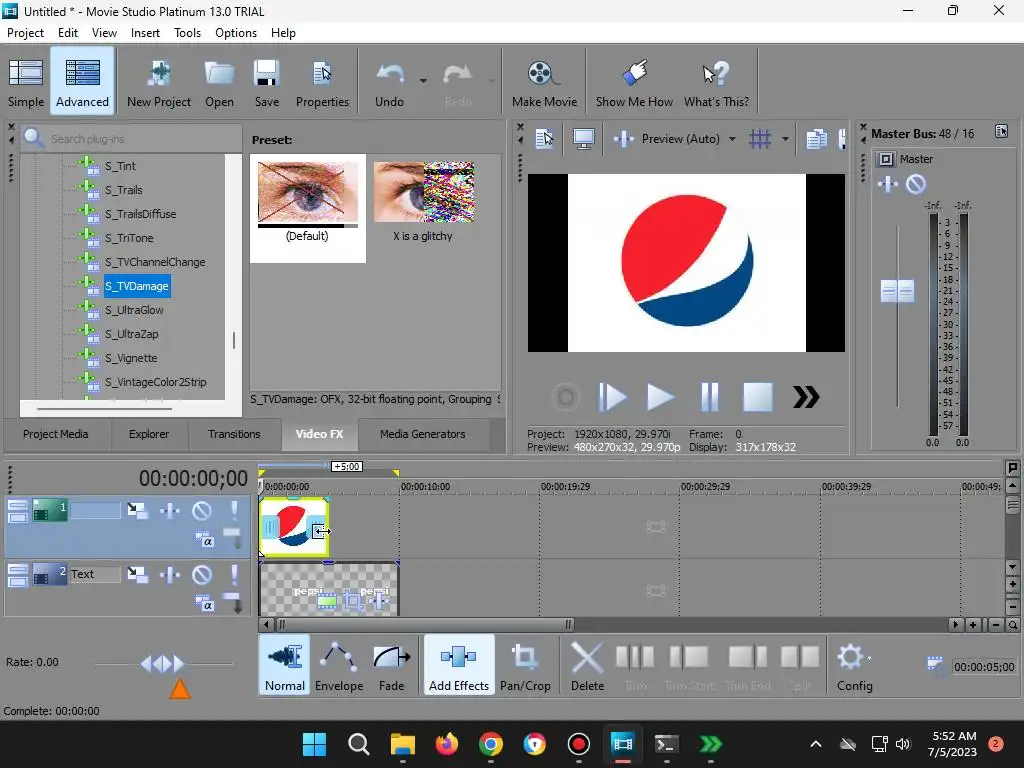This screenshot has width=1024, height=768.
Task: Show more preview transport buttons
Action: click(806, 397)
